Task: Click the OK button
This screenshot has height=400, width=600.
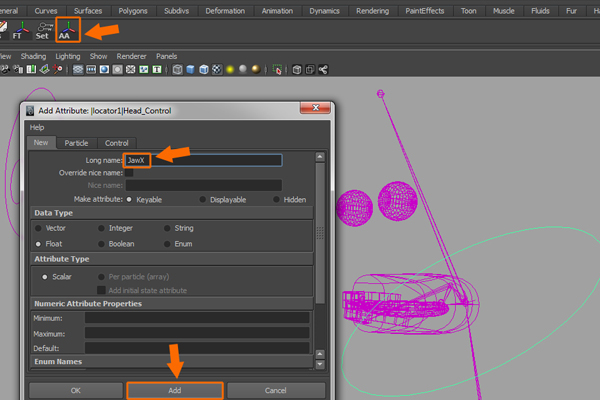Action: pyautogui.click(x=75, y=390)
